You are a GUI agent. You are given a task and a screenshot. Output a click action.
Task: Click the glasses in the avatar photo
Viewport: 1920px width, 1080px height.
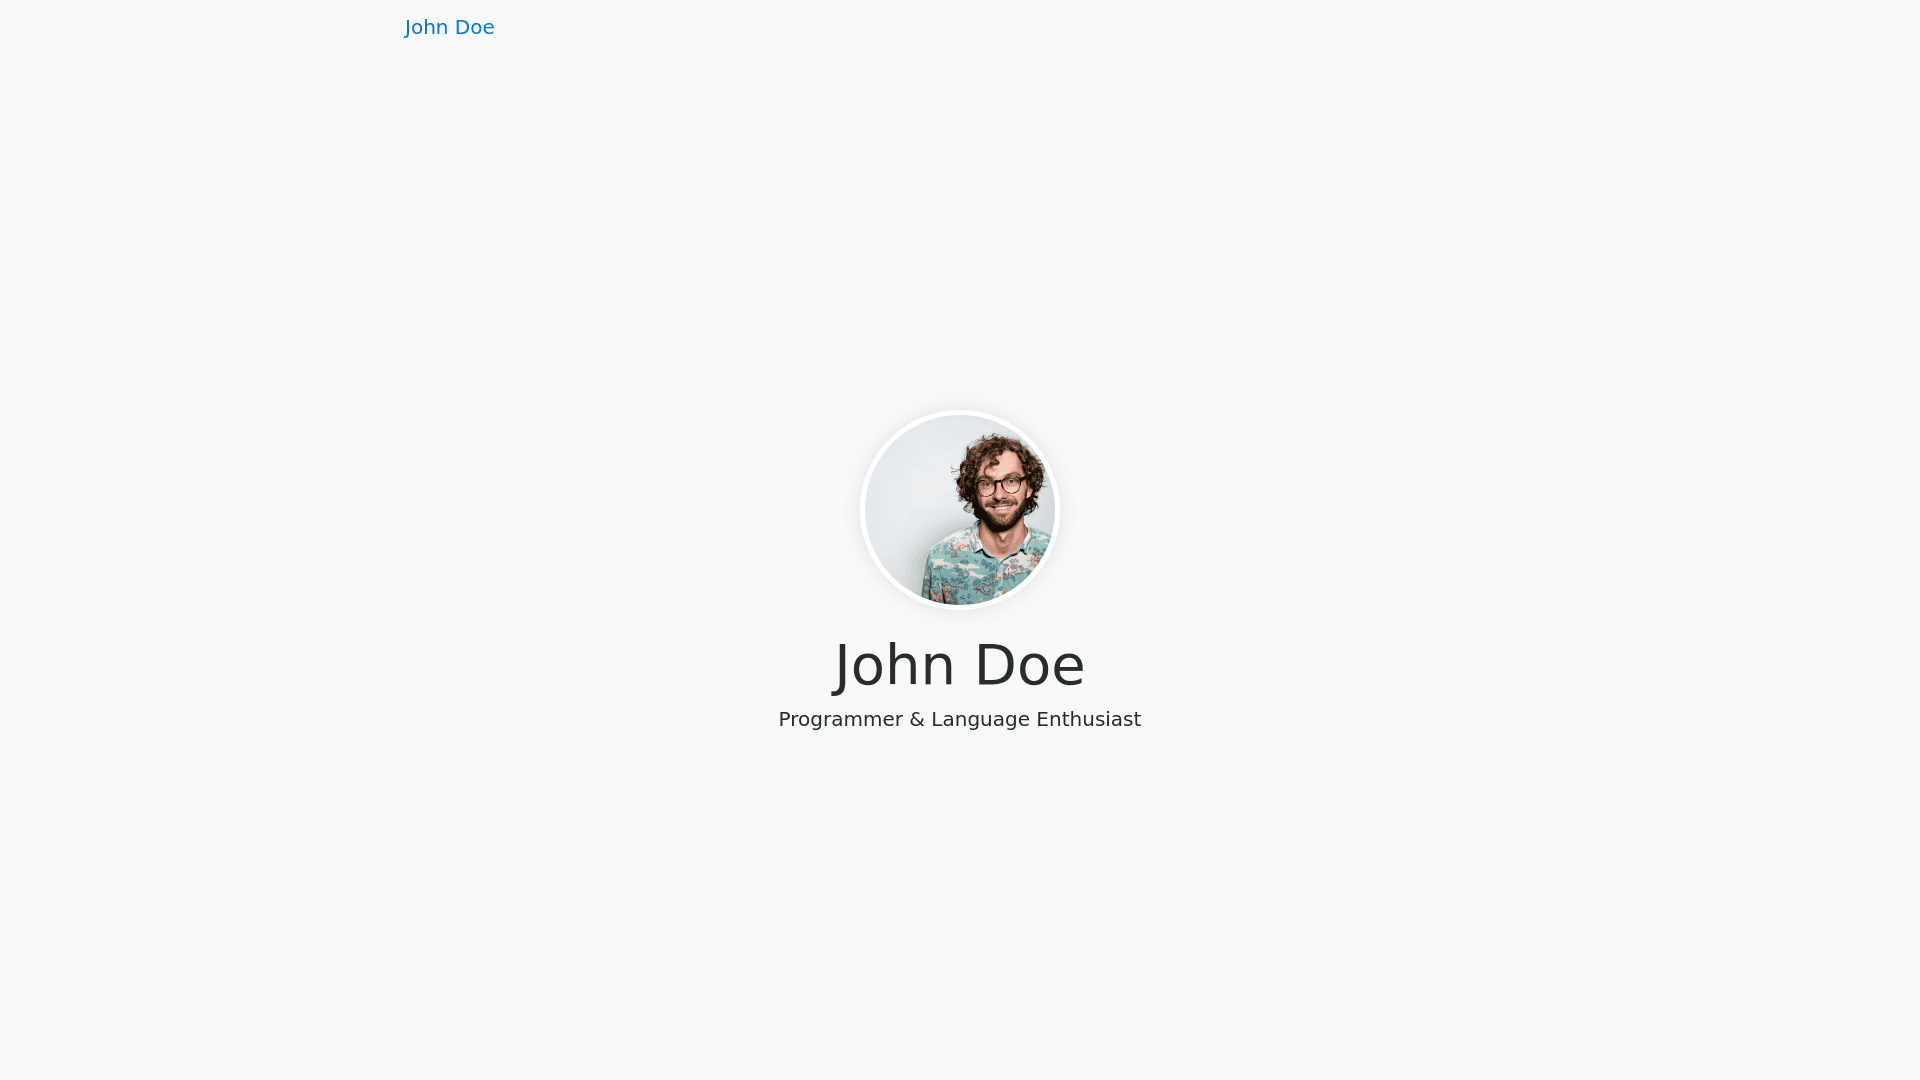[x=1000, y=486]
